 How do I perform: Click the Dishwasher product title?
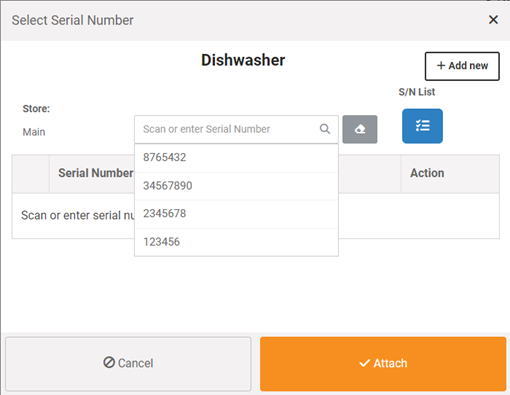coord(243,60)
